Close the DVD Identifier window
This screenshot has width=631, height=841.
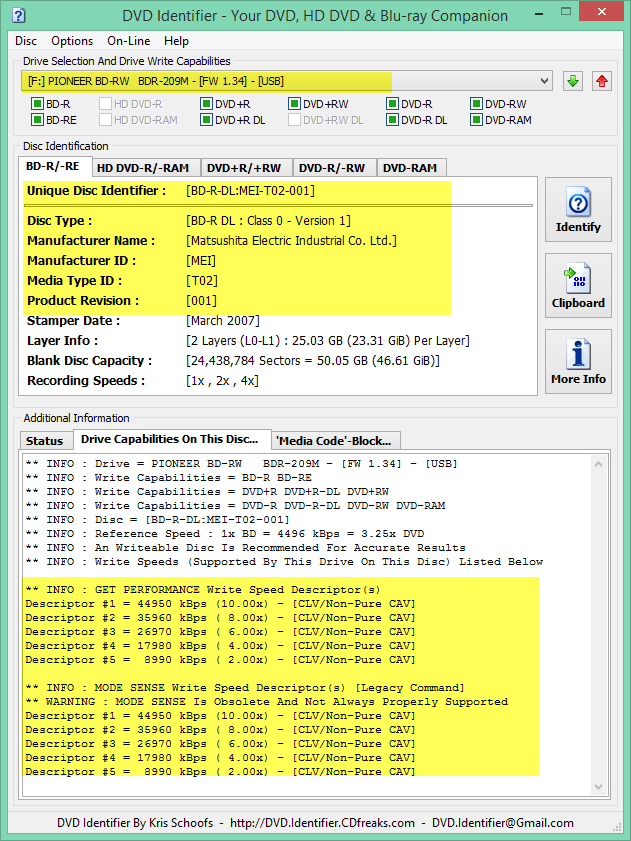(x=601, y=10)
